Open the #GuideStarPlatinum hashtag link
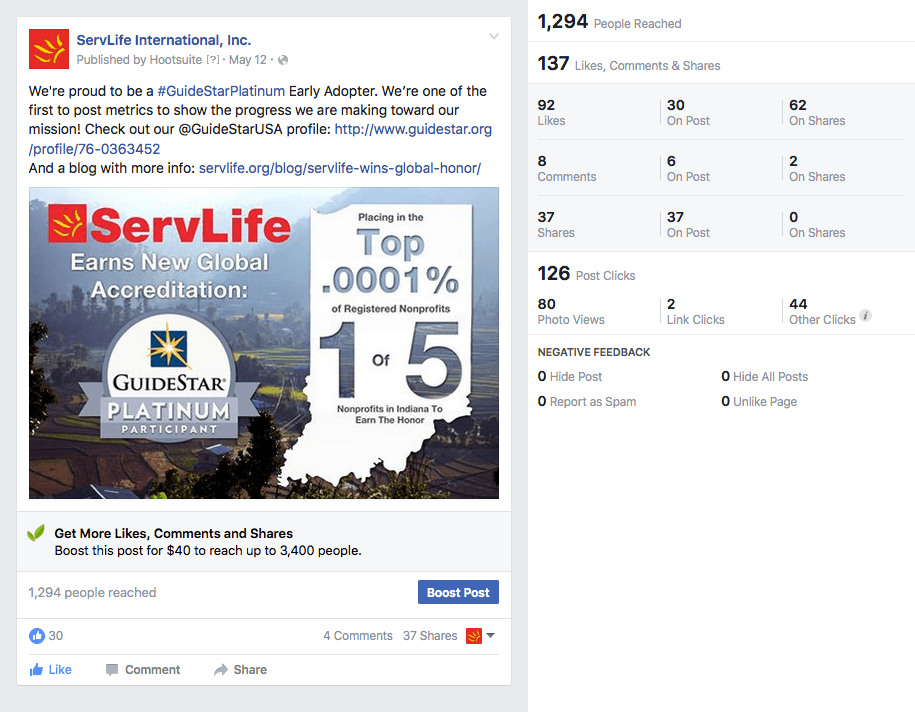The height and width of the screenshot is (712, 915). (x=221, y=91)
